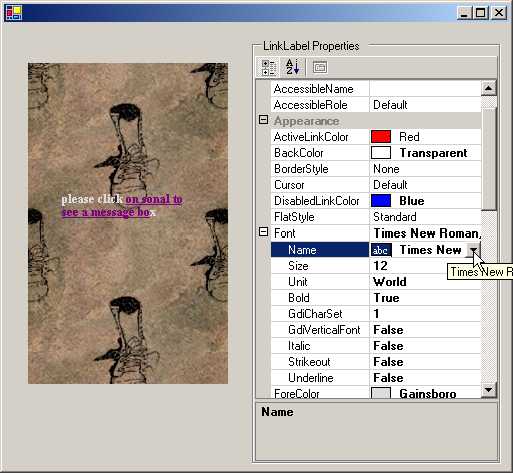Sort properties with the Alphabetical A-Z icon
Viewport: 513px width, 473px height.
293,67
